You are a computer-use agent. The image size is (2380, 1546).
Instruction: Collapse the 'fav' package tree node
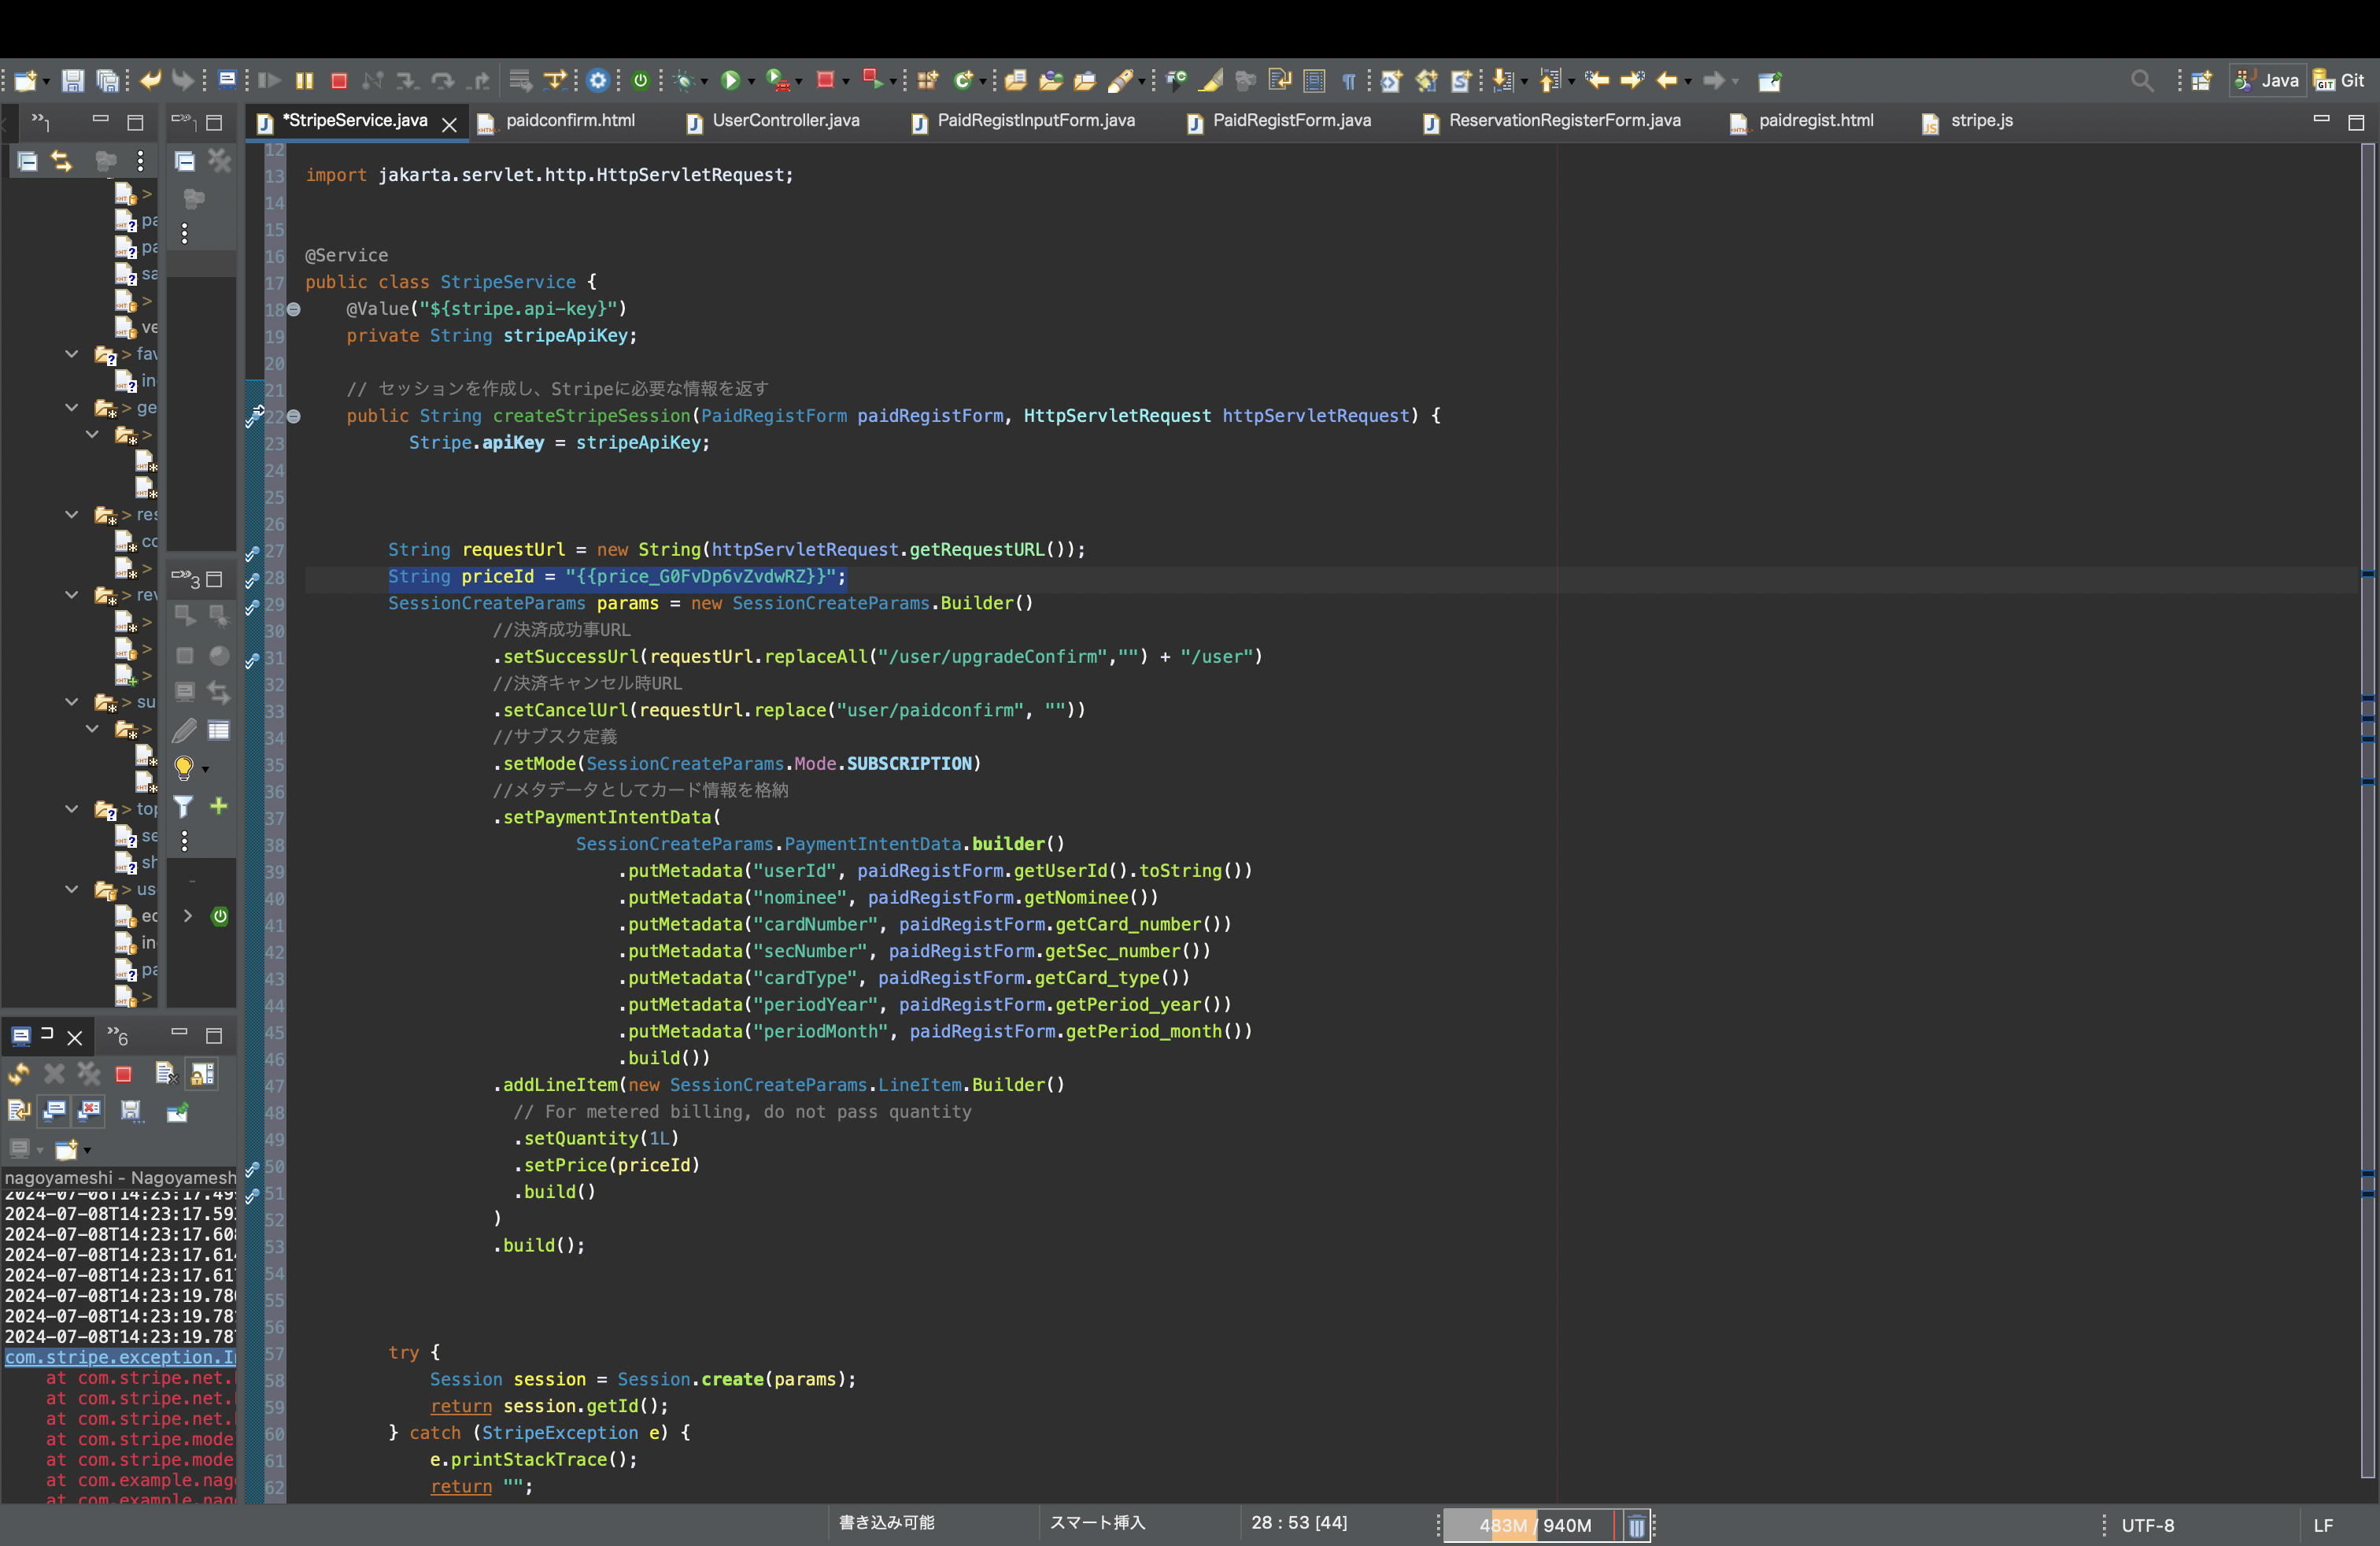click(x=72, y=354)
